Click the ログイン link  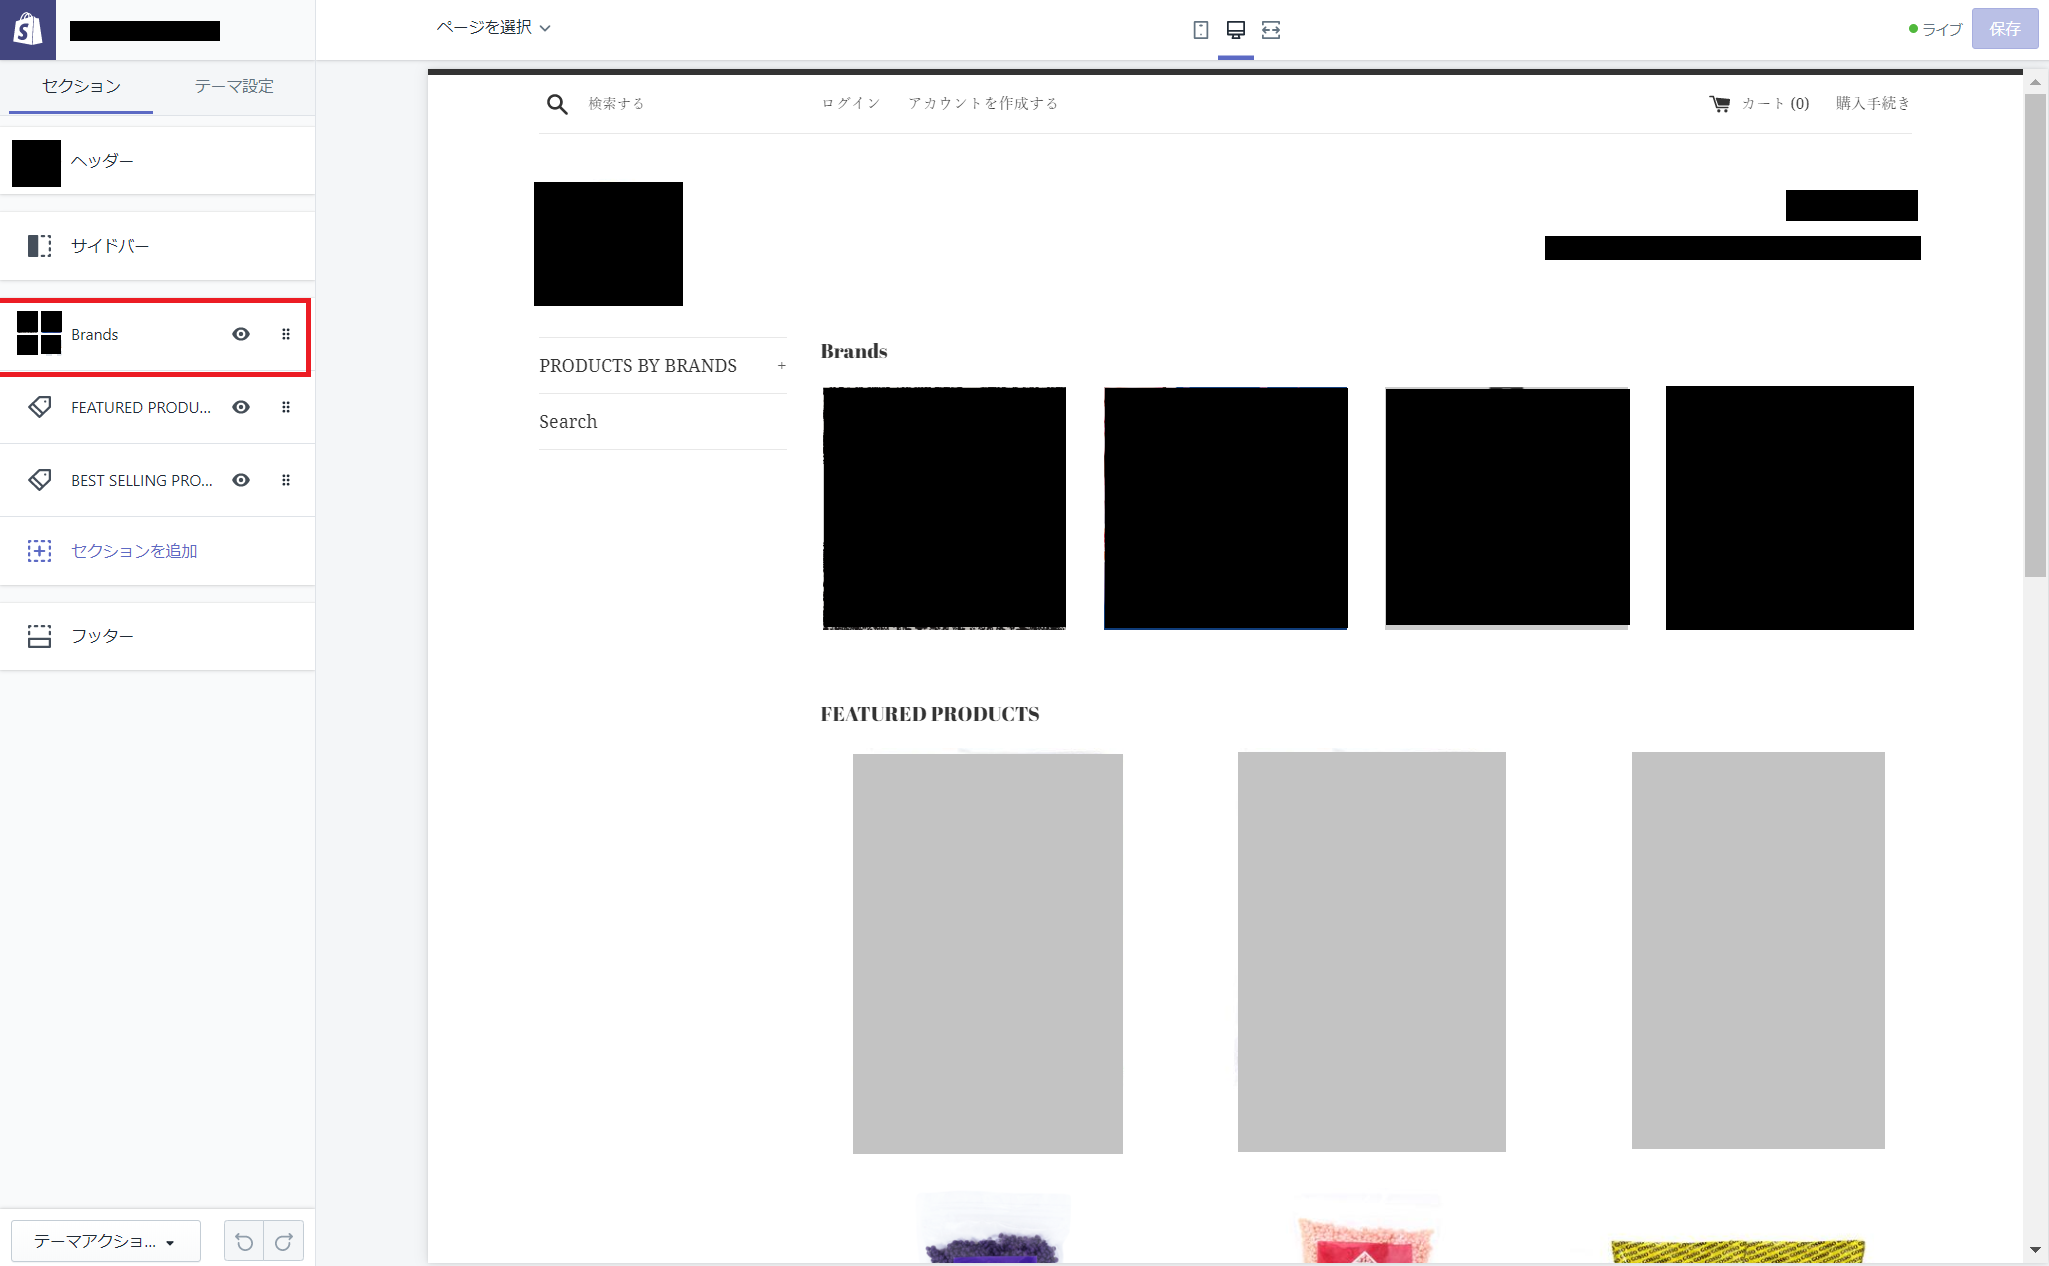[x=851, y=103]
